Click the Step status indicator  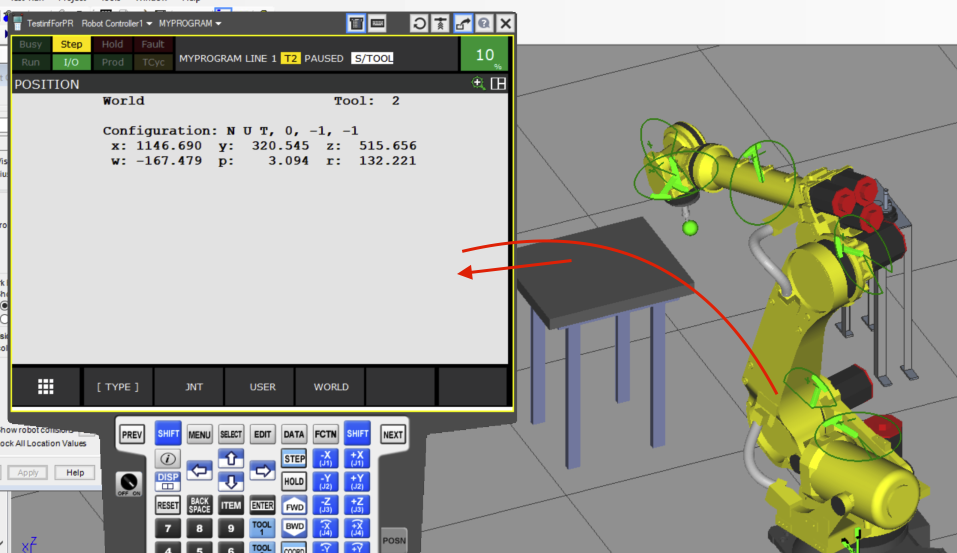coord(71,44)
